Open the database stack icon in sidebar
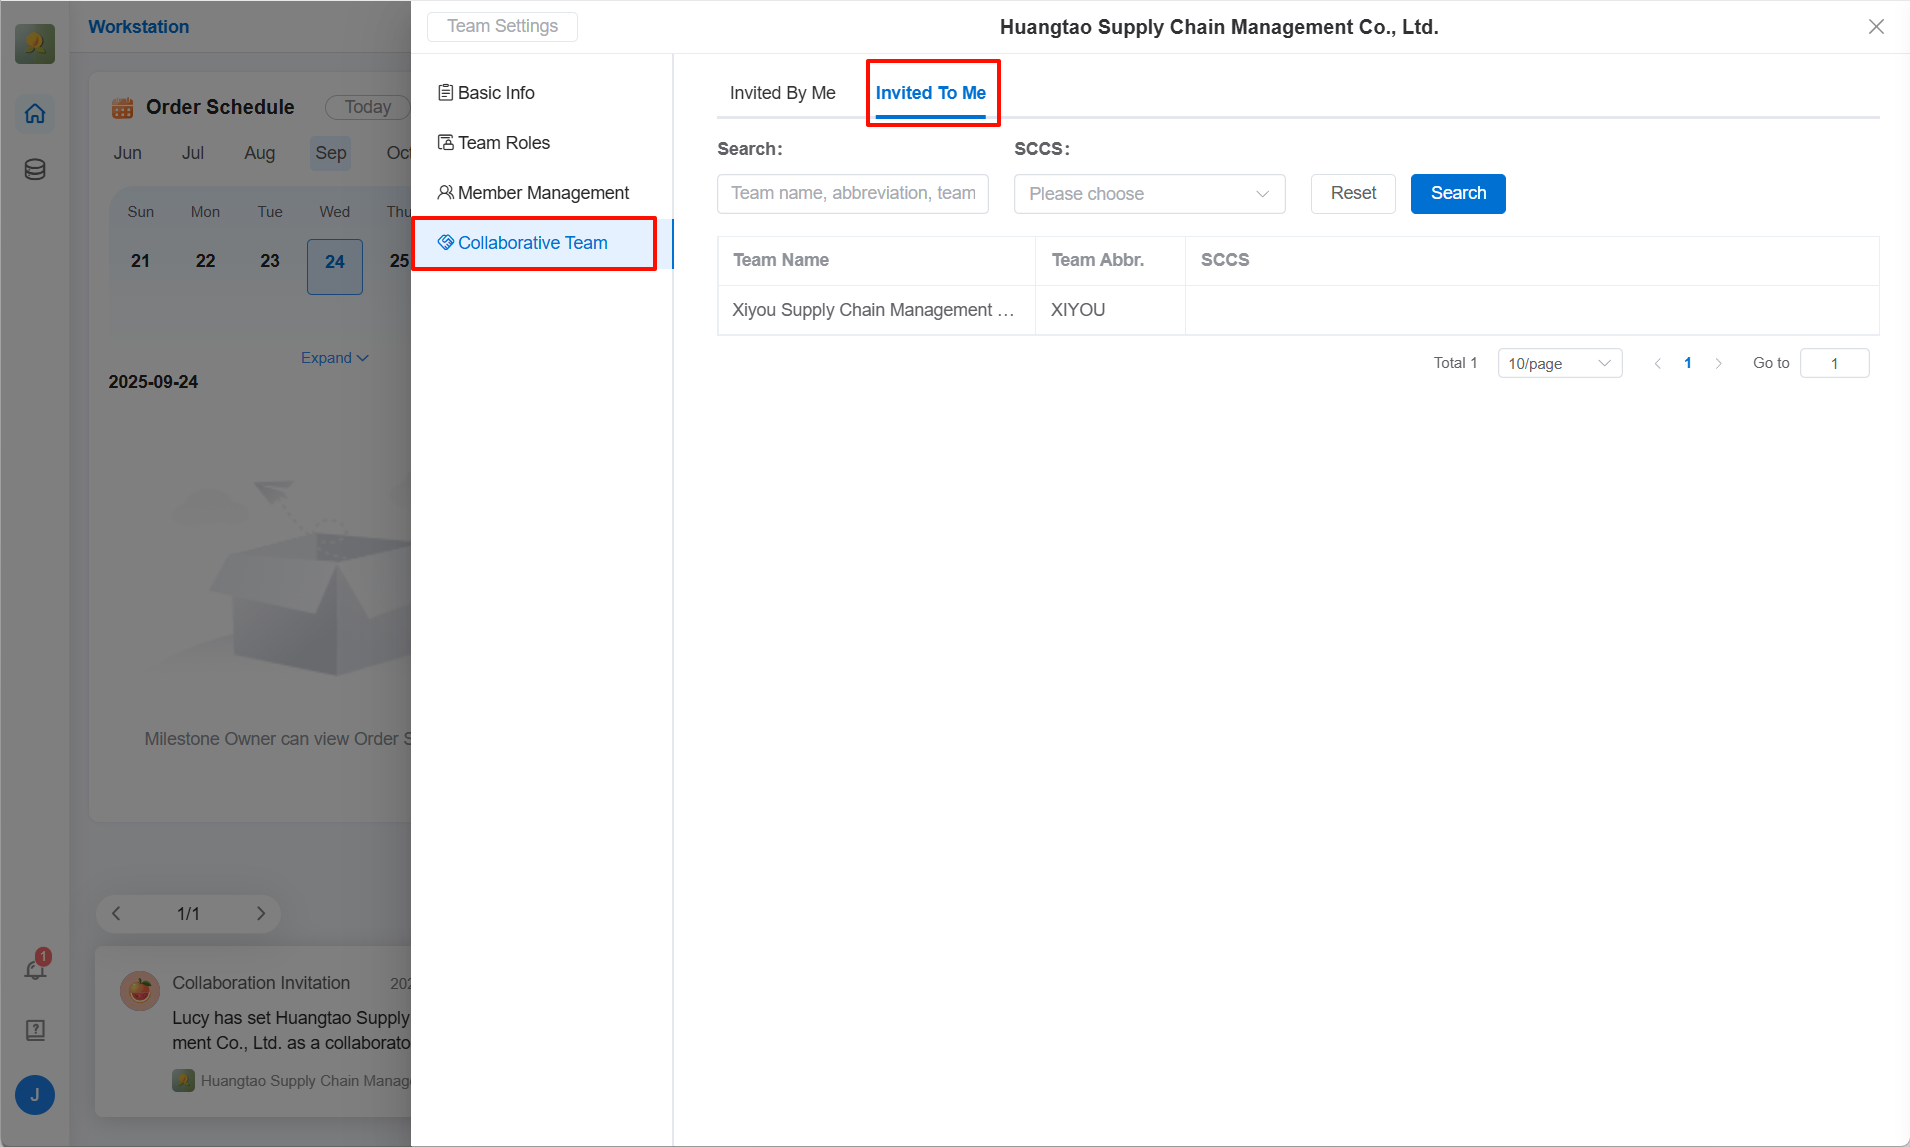This screenshot has width=1910, height=1147. click(x=35, y=169)
